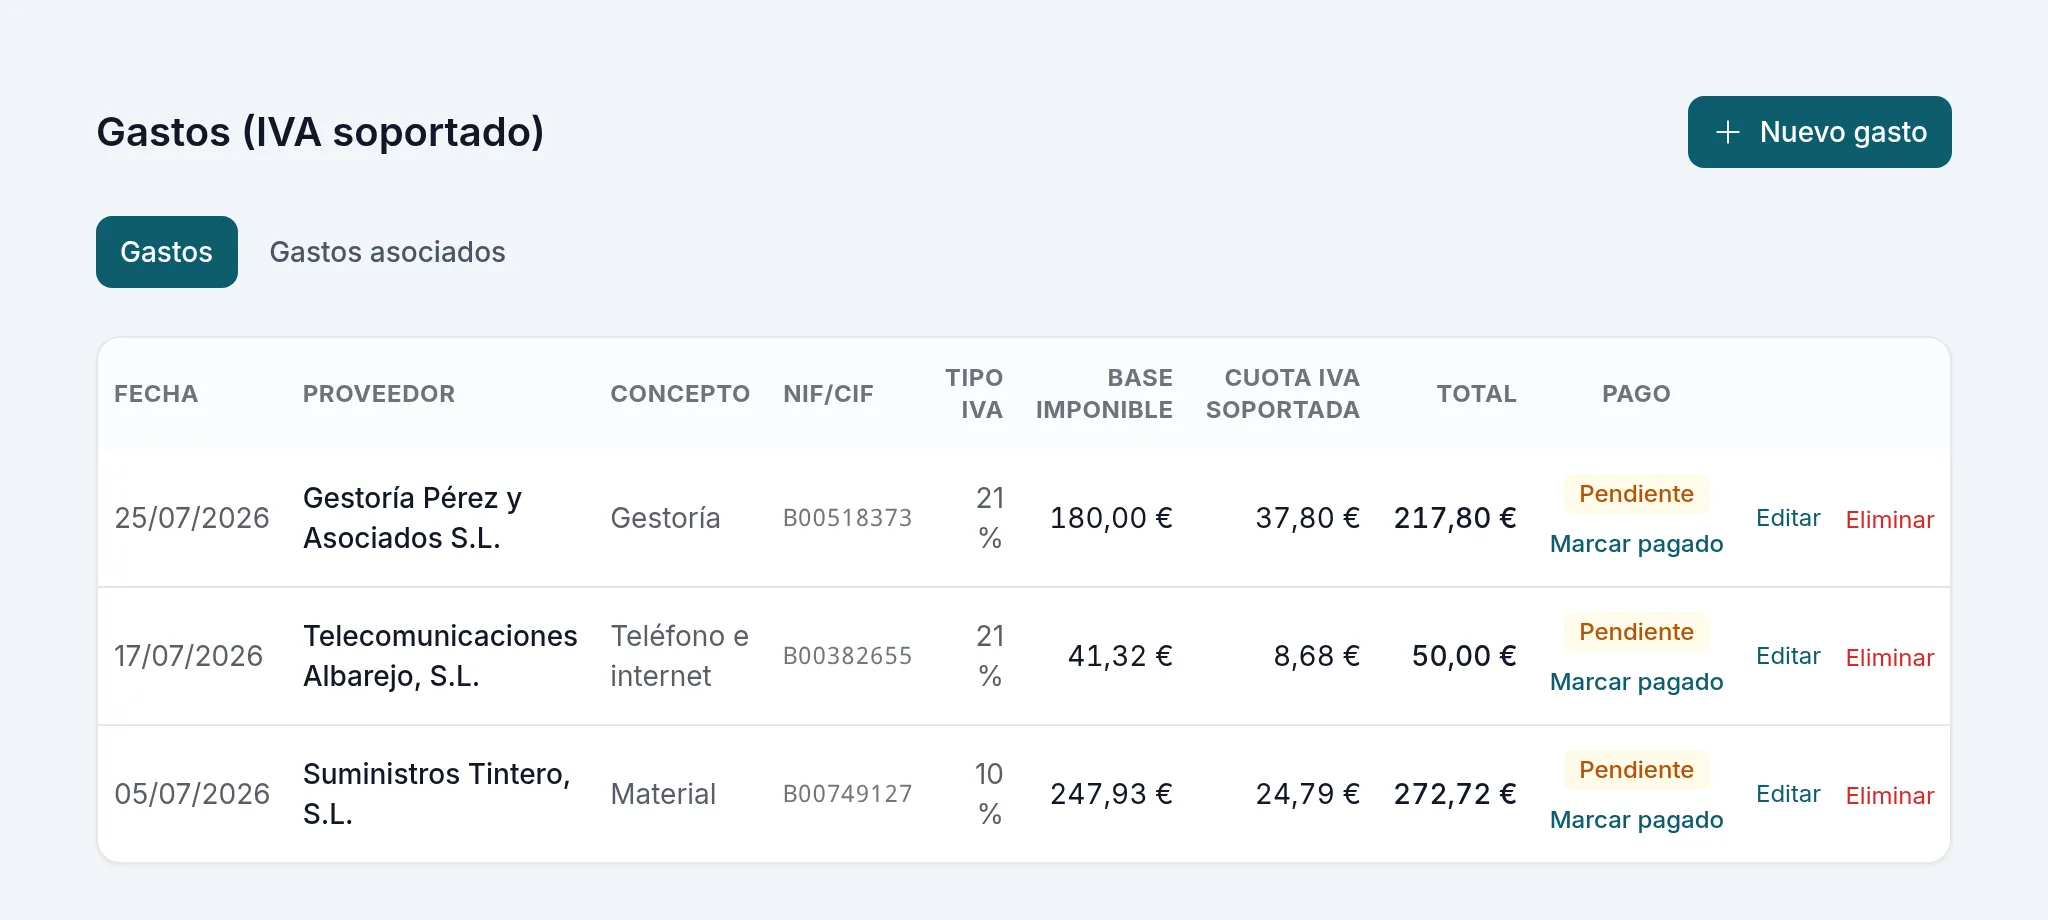Click the Nuevo gasto button
Screen dimensions: 2048x920
click(1819, 132)
